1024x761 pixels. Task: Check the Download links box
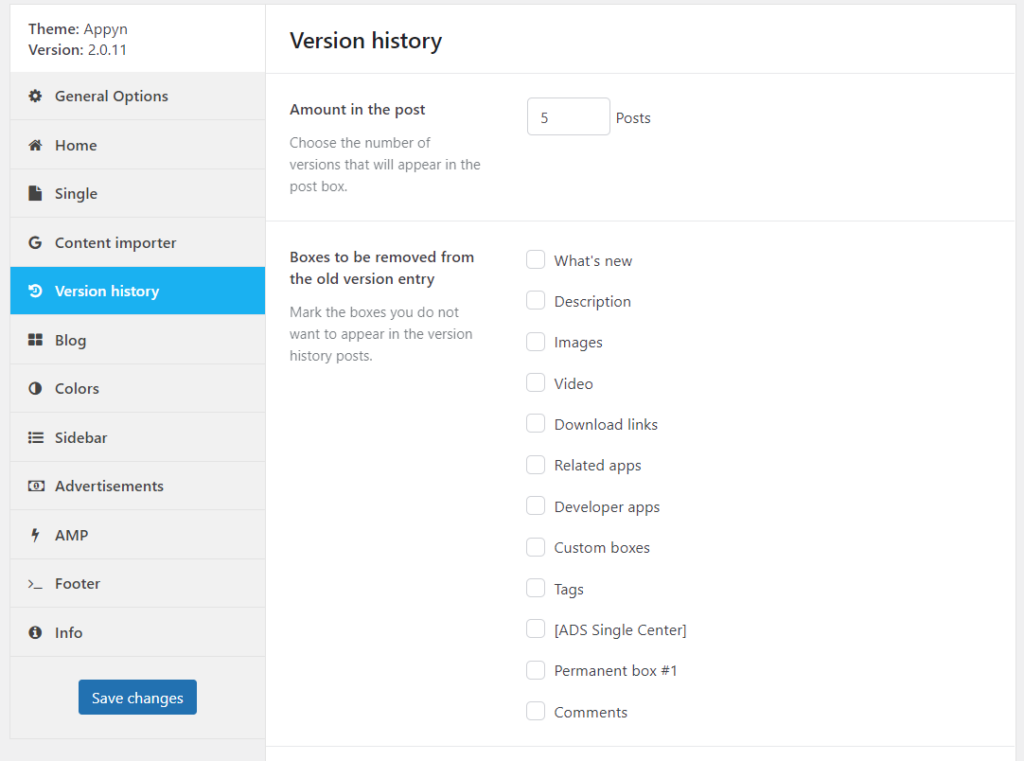click(x=536, y=423)
